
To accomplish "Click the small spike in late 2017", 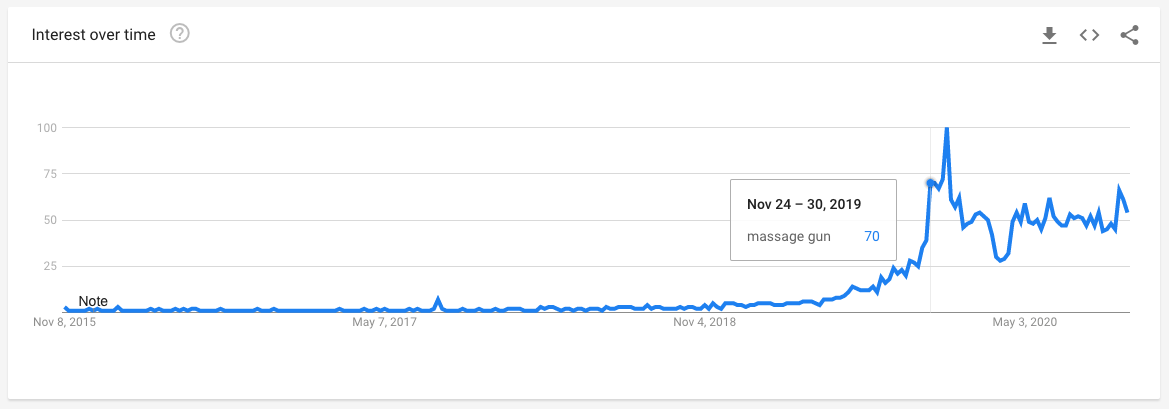I will click(x=437, y=299).
